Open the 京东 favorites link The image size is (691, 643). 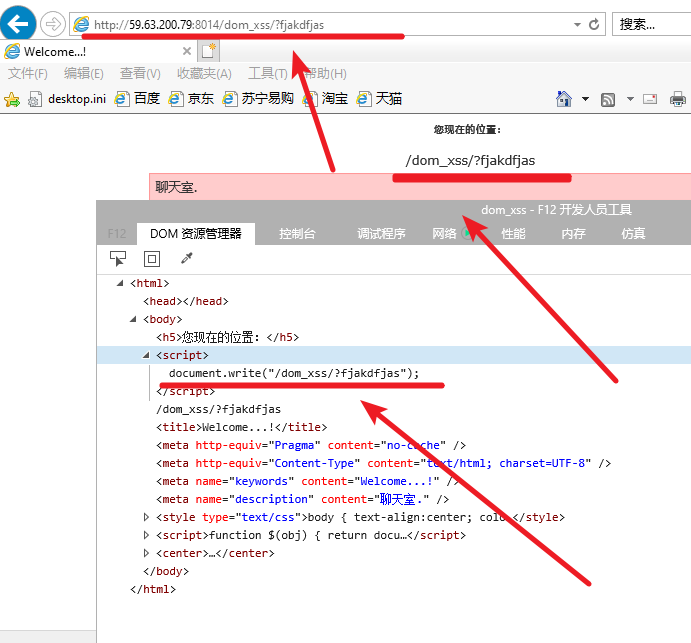(191, 99)
